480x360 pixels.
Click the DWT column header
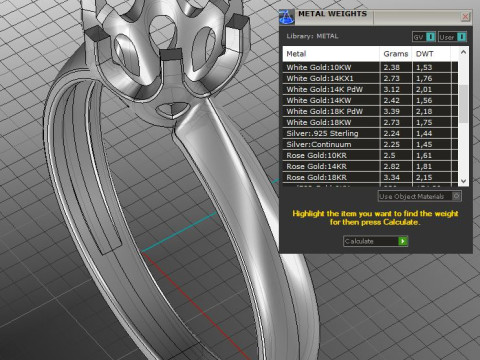(431, 54)
